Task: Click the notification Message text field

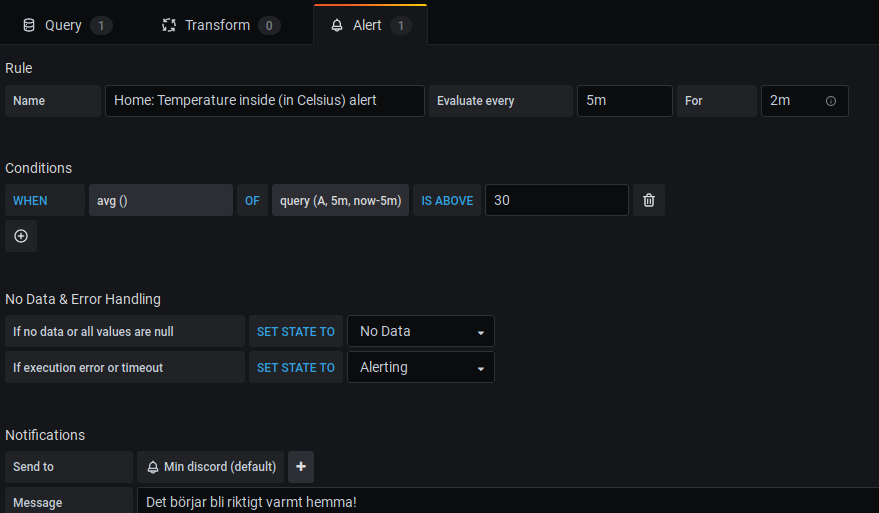Action: coord(500,501)
